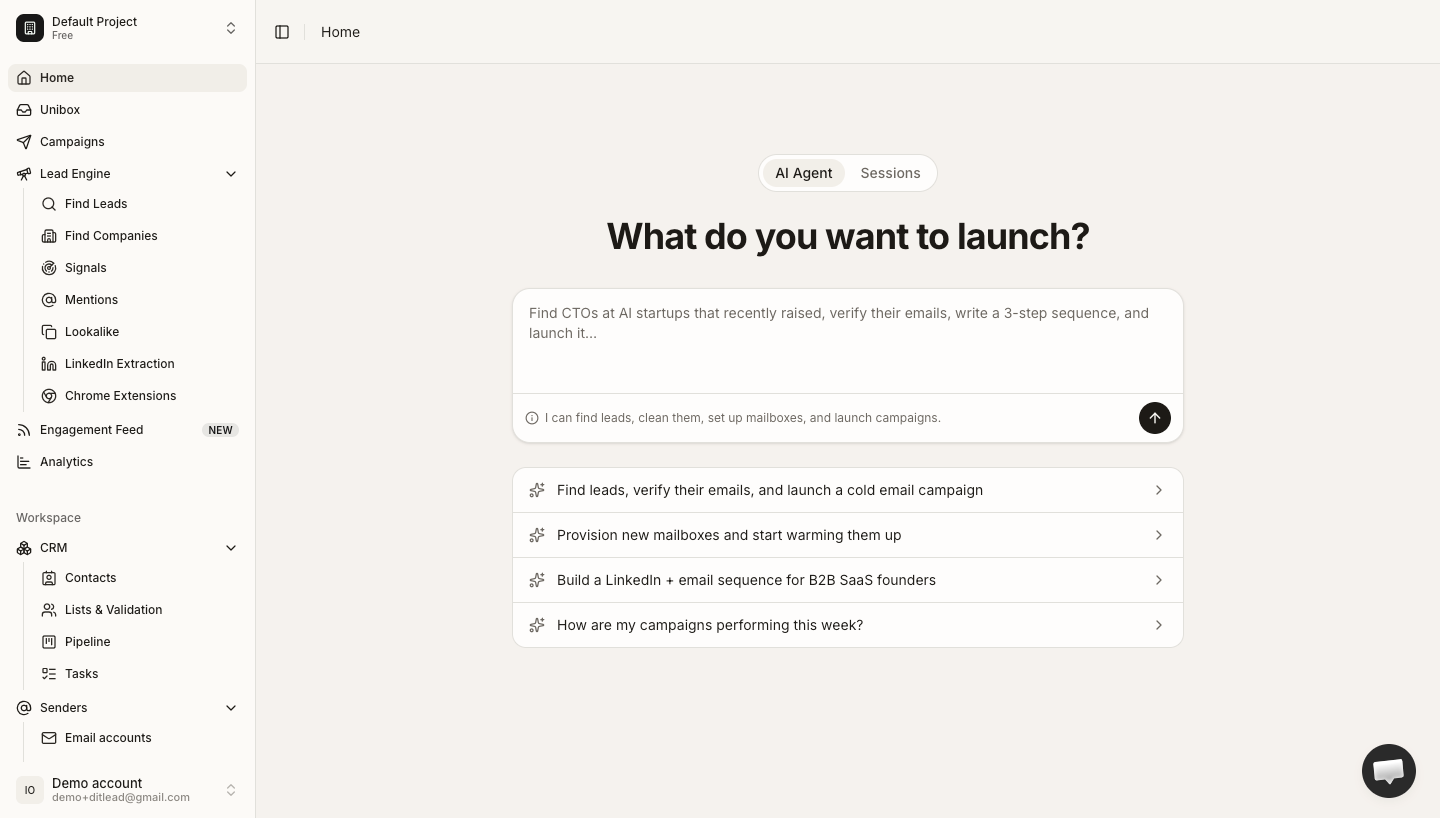Click chevron on cold email campaign row
This screenshot has width=1440, height=818.
click(1159, 490)
